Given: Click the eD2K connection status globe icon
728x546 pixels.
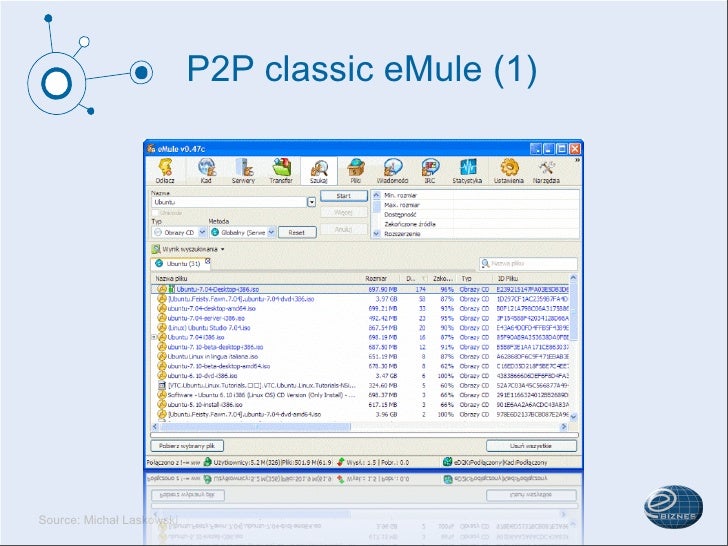Looking at the screenshot, I should 448,462.
